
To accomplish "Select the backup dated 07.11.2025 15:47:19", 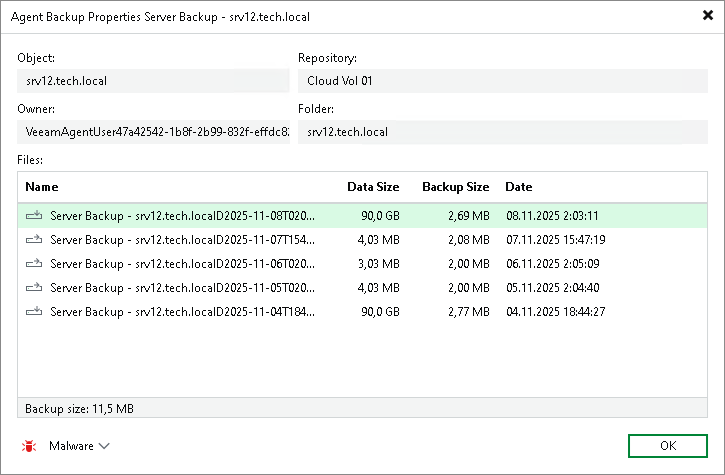I will coord(567,239).
